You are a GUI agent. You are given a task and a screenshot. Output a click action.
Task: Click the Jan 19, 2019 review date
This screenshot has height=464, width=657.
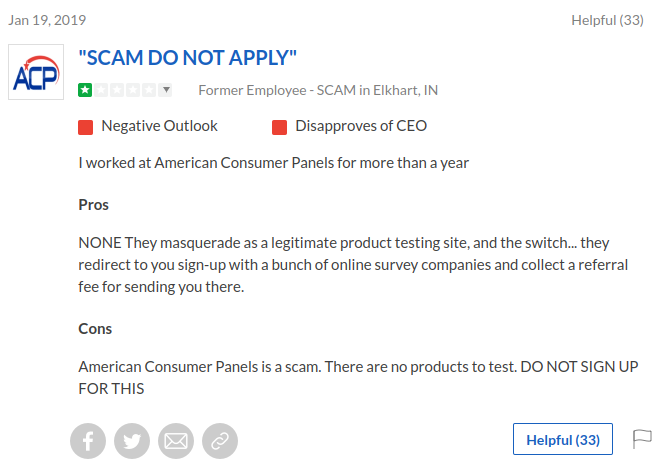[47, 20]
